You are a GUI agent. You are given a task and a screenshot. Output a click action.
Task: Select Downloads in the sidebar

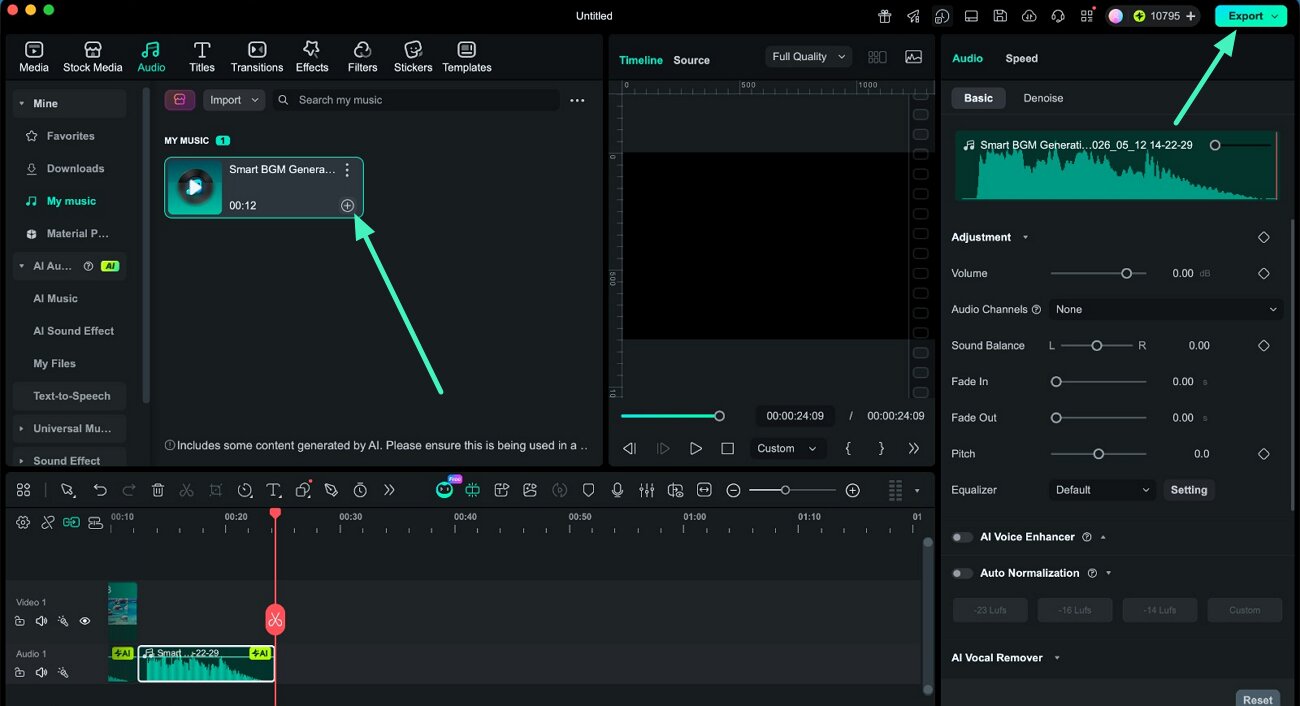75,169
